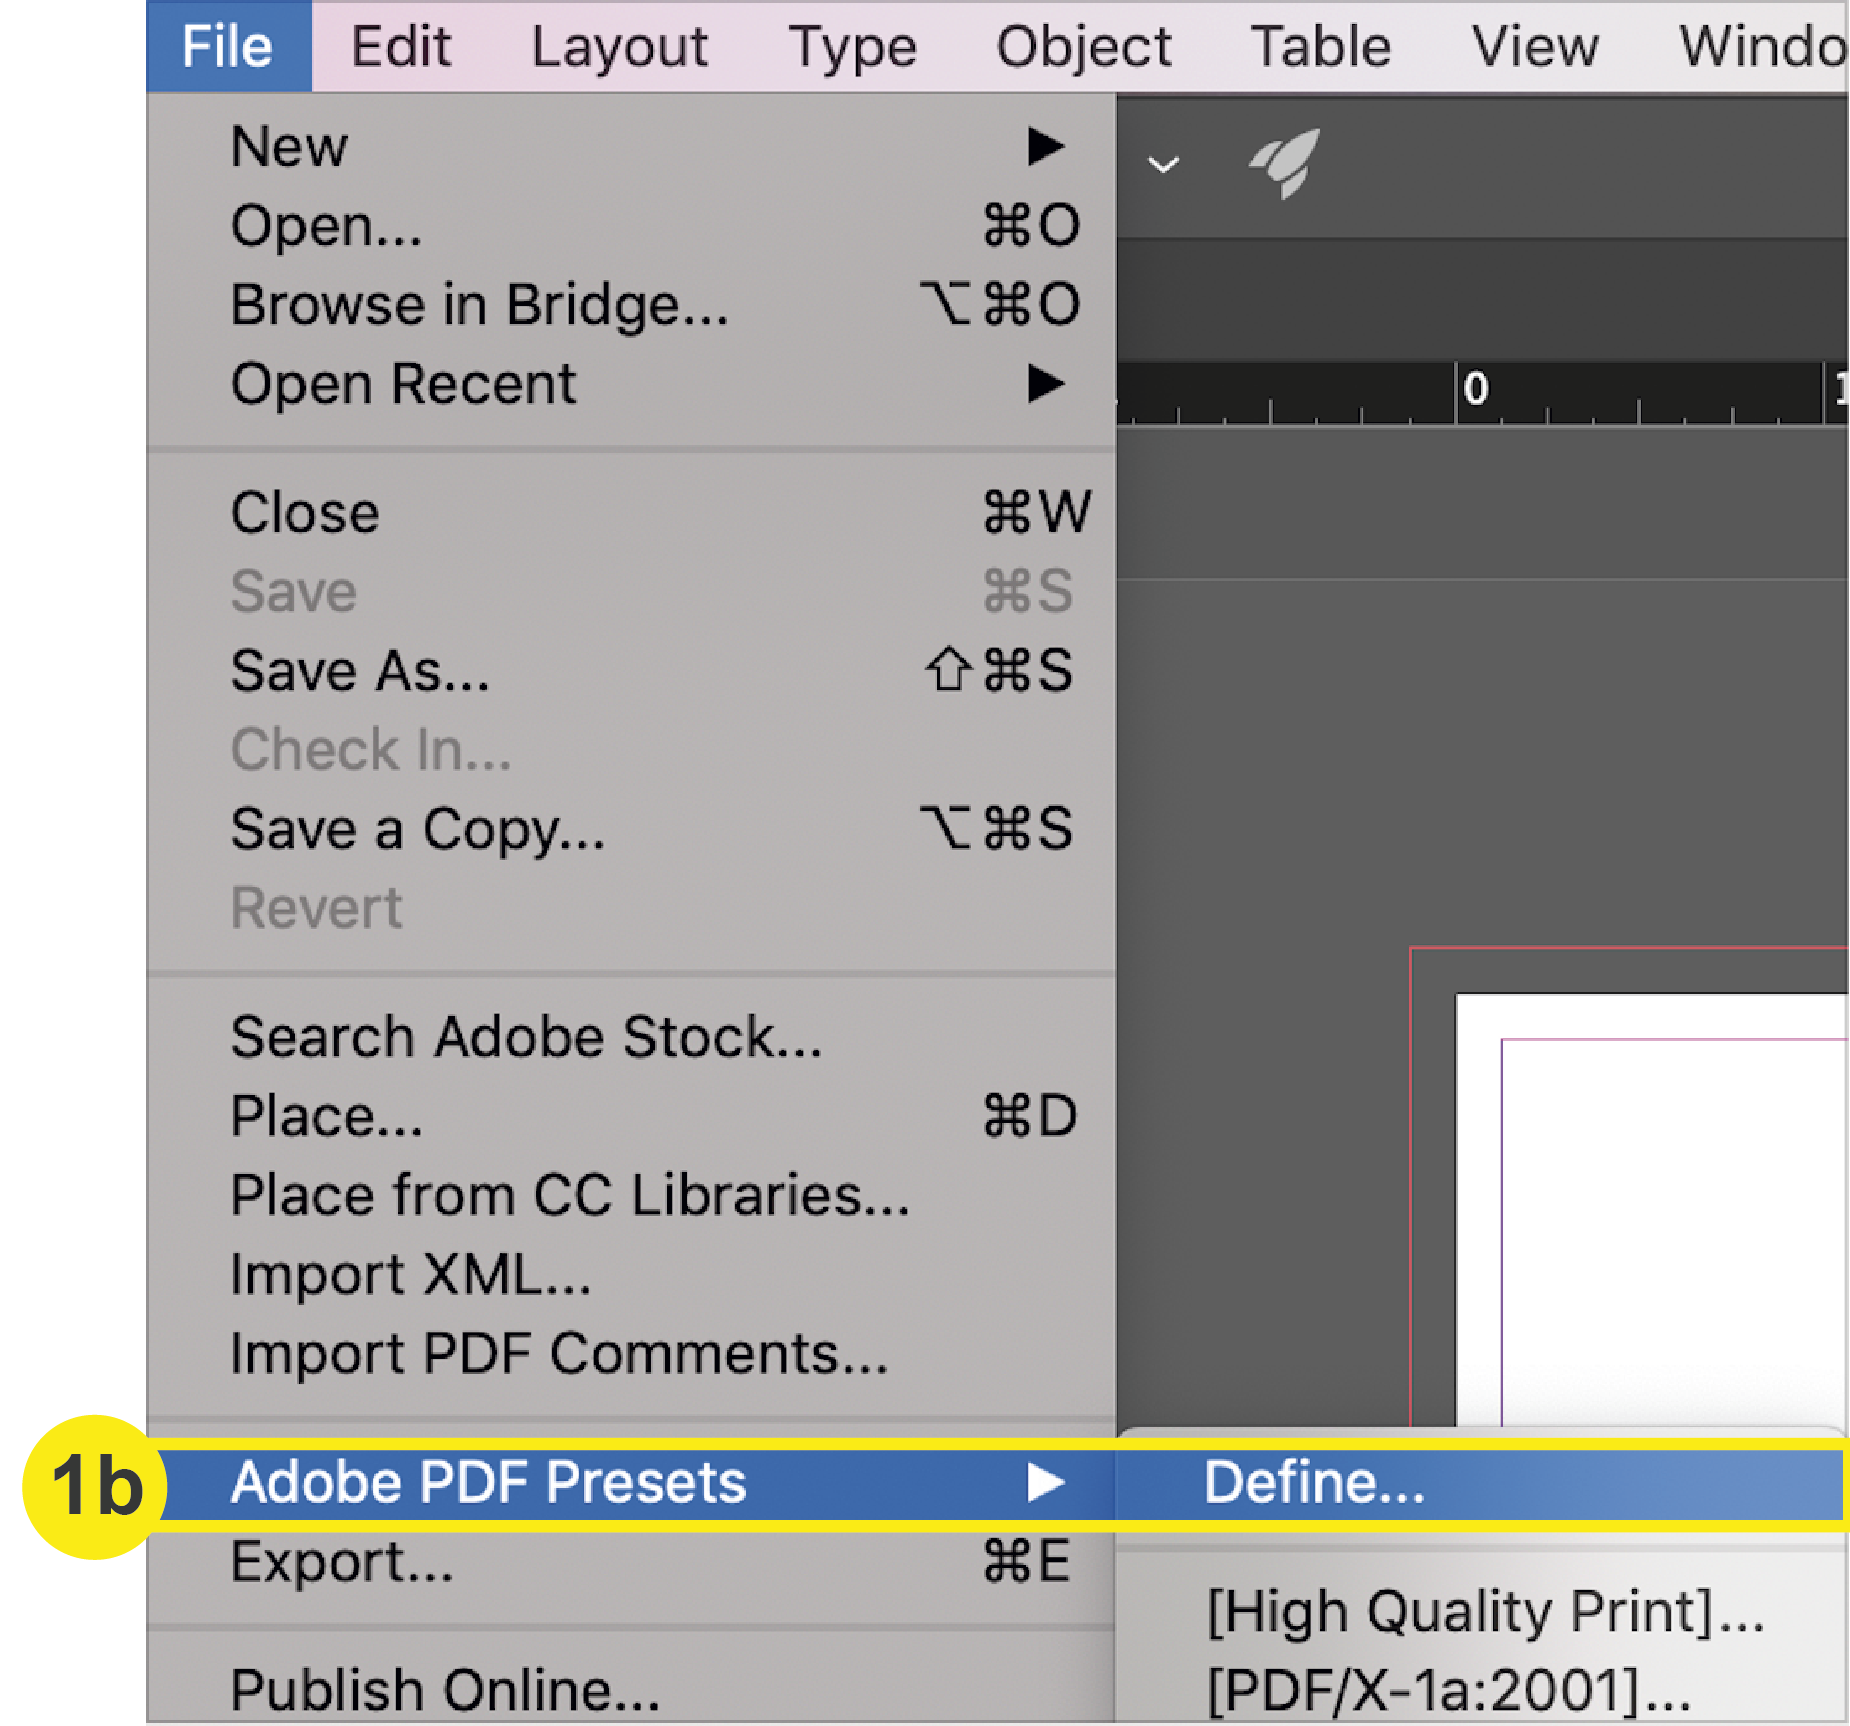
Task: Open the Table menu
Action: [1320, 46]
